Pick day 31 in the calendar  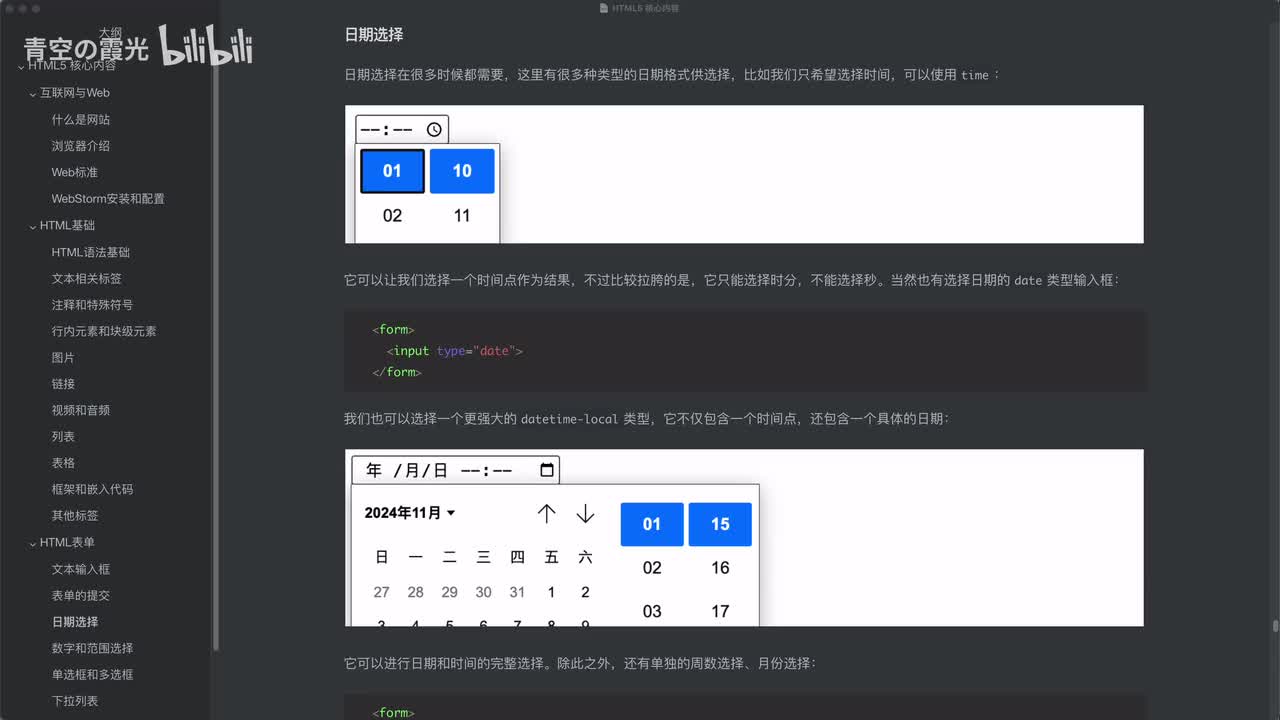point(517,592)
